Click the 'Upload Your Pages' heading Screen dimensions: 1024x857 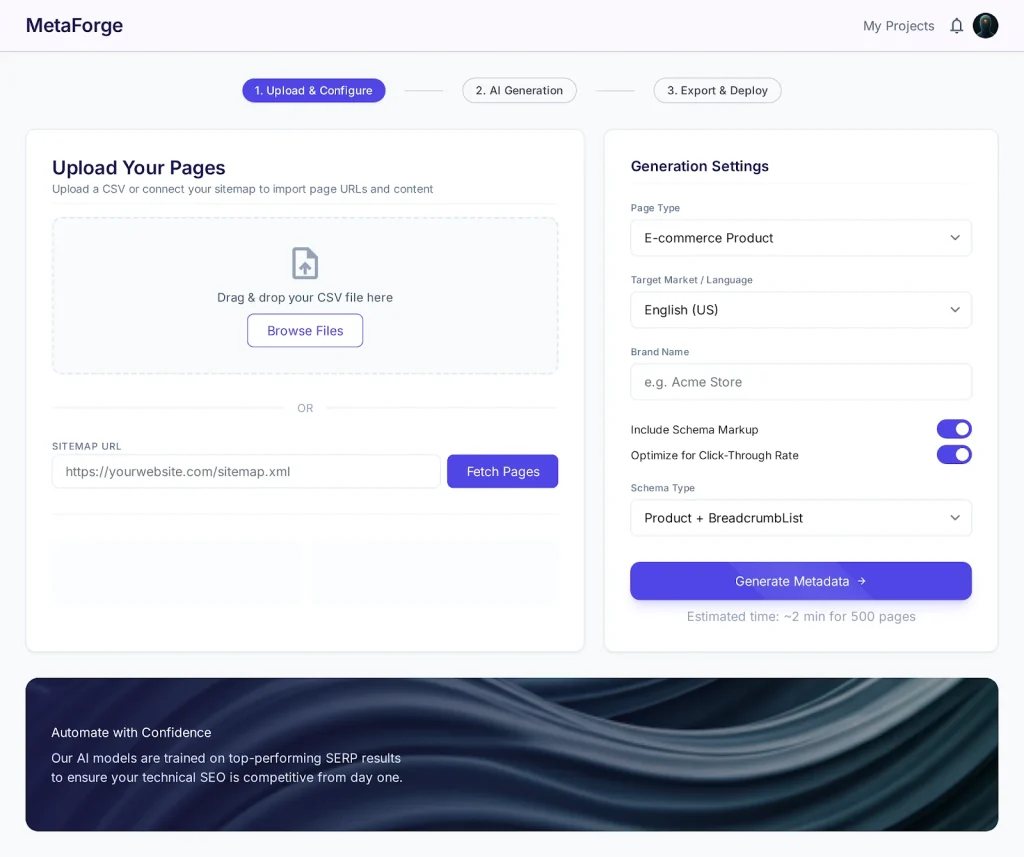pos(138,168)
